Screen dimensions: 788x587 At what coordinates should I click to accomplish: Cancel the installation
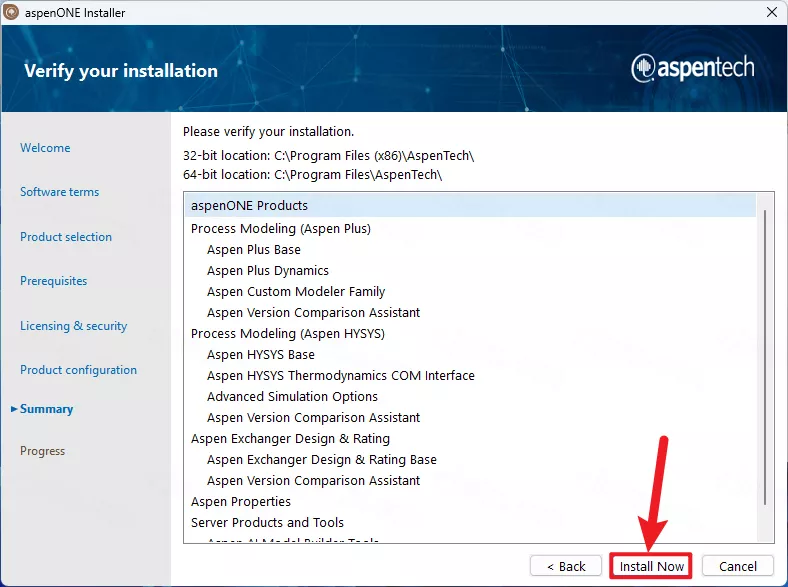(x=737, y=566)
